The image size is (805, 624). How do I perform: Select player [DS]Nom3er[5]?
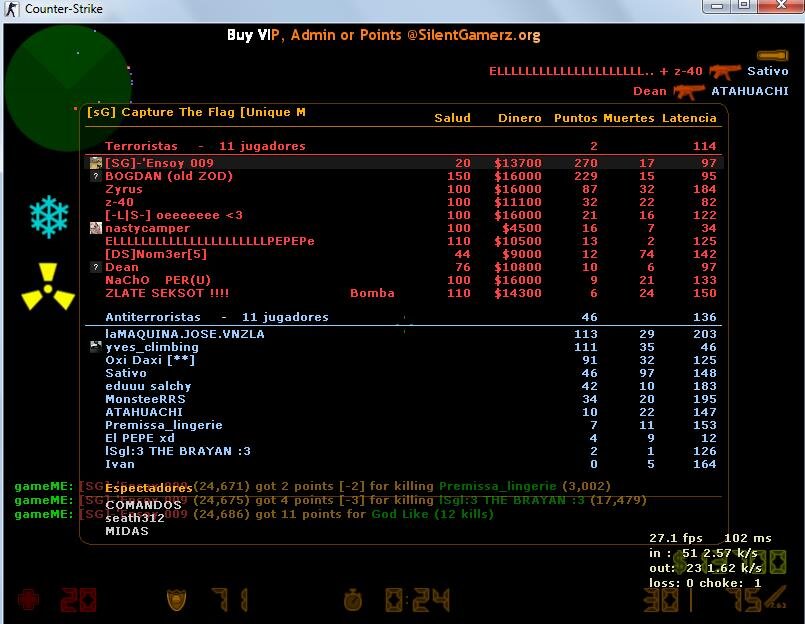[x=156, y=254]
